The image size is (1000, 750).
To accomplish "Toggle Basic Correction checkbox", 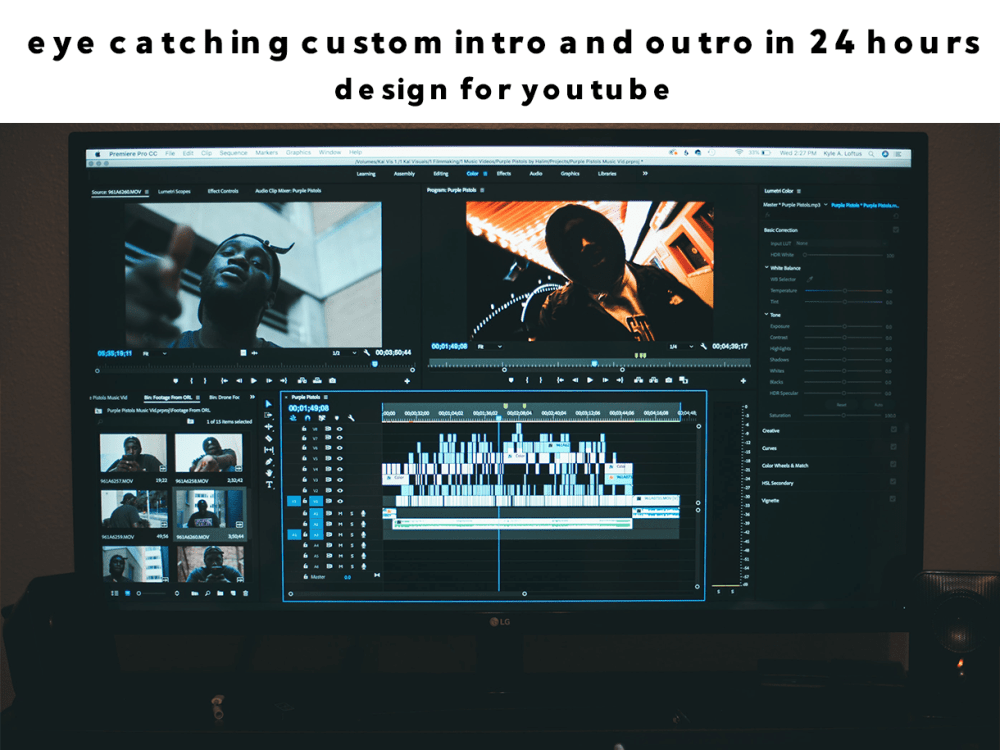I will point(895,230).
